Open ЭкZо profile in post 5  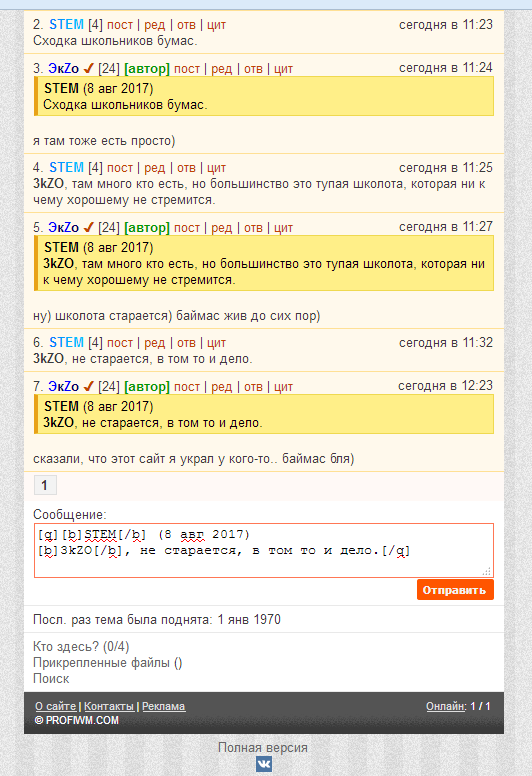point(63,228)
